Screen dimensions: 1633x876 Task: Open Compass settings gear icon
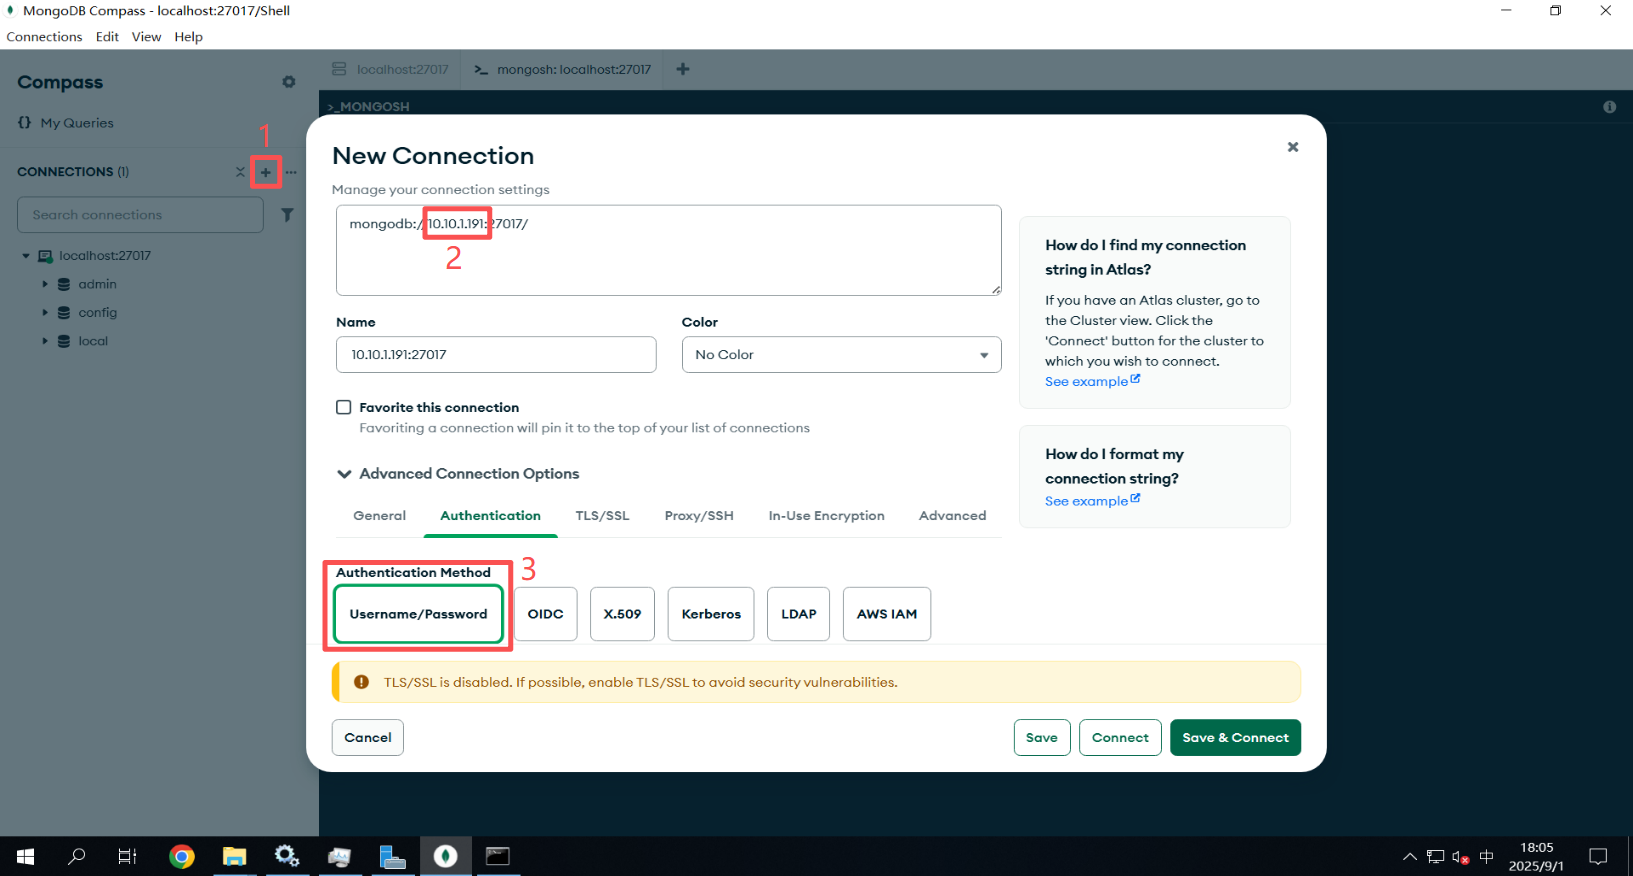click(x=289, y=82)
